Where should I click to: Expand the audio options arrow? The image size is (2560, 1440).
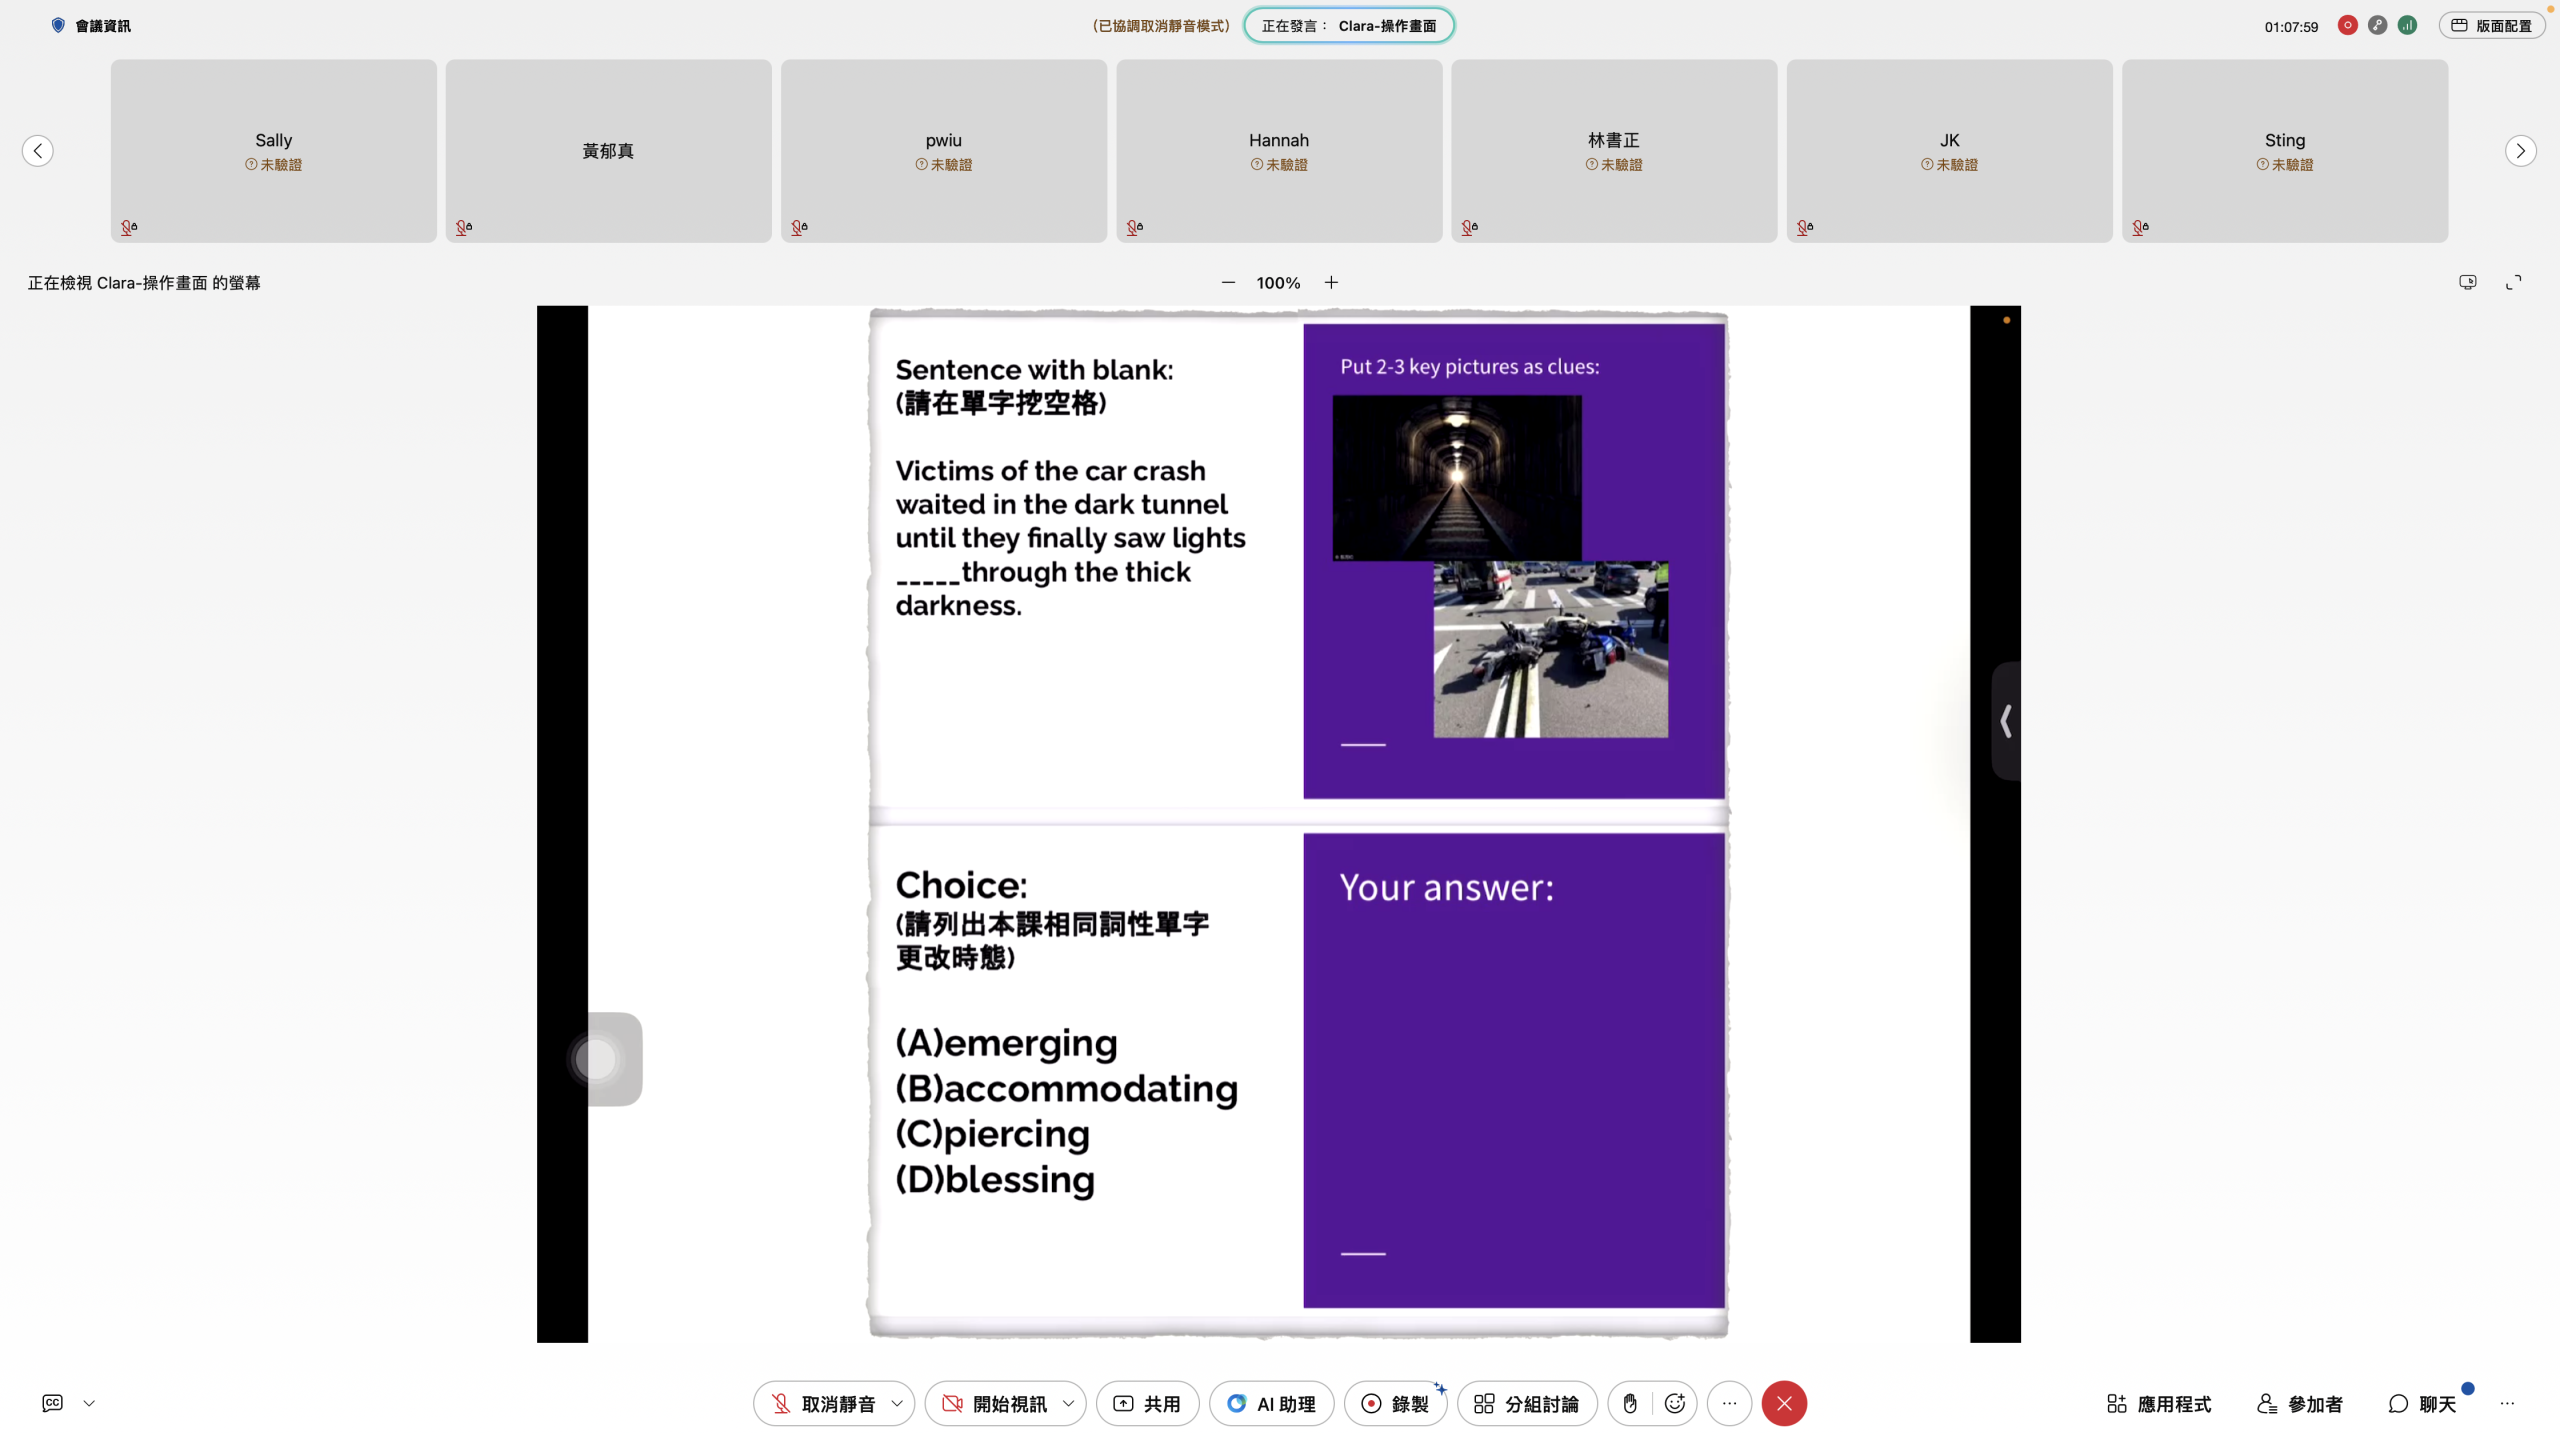tap(897, 1404)
